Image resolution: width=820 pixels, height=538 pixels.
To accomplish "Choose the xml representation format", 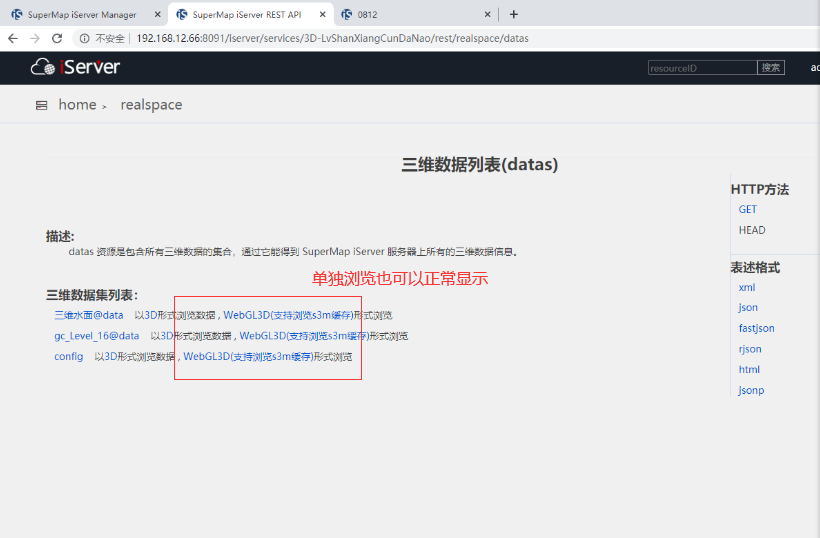I will [x=747, y=288].
